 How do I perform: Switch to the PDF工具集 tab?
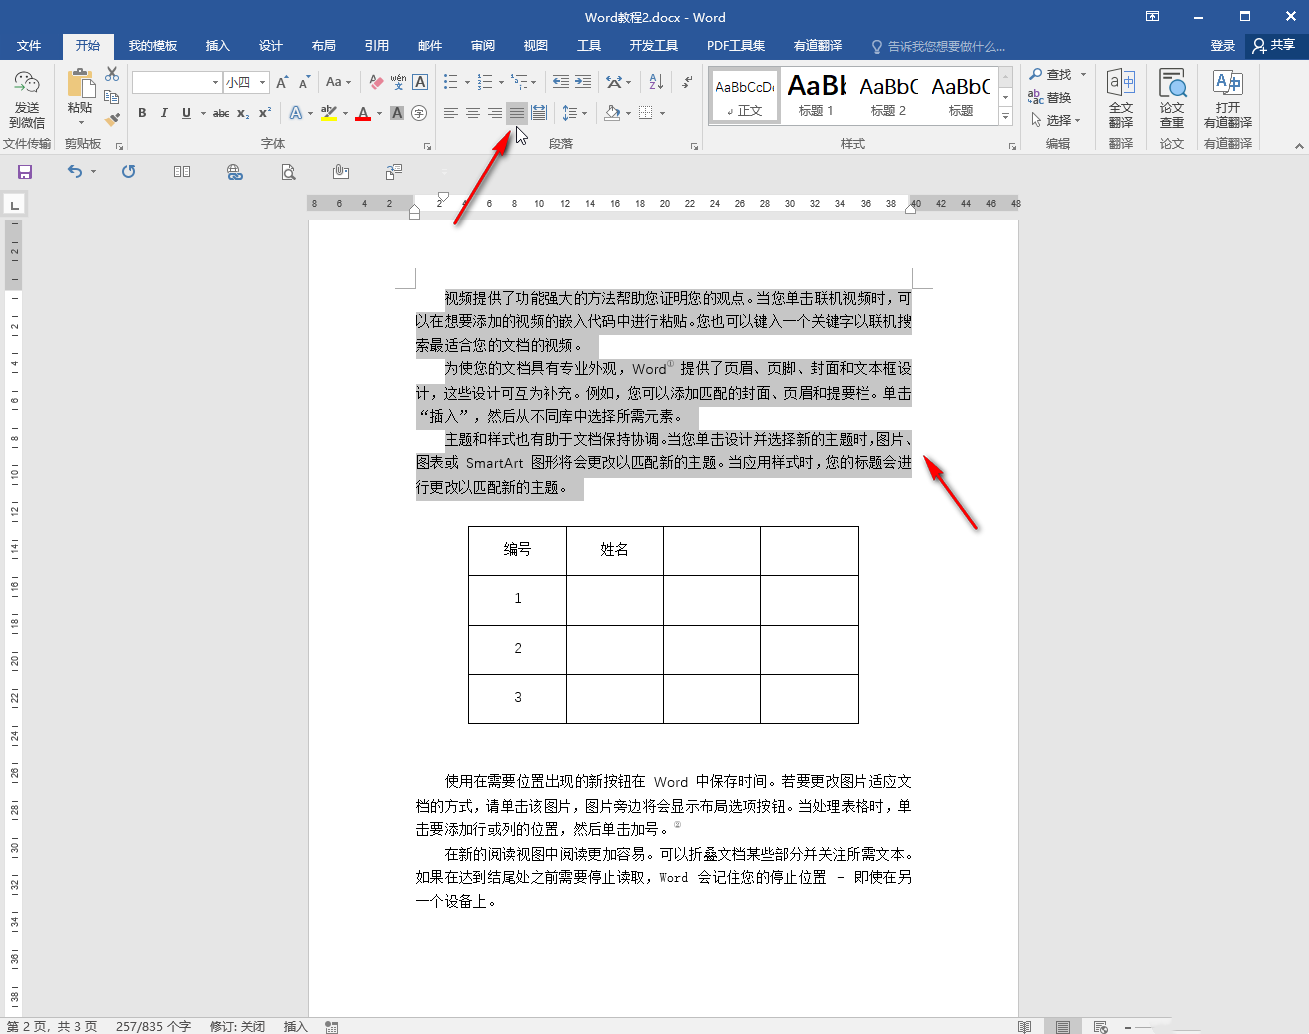pyautogui.click(x=736, y=46)
